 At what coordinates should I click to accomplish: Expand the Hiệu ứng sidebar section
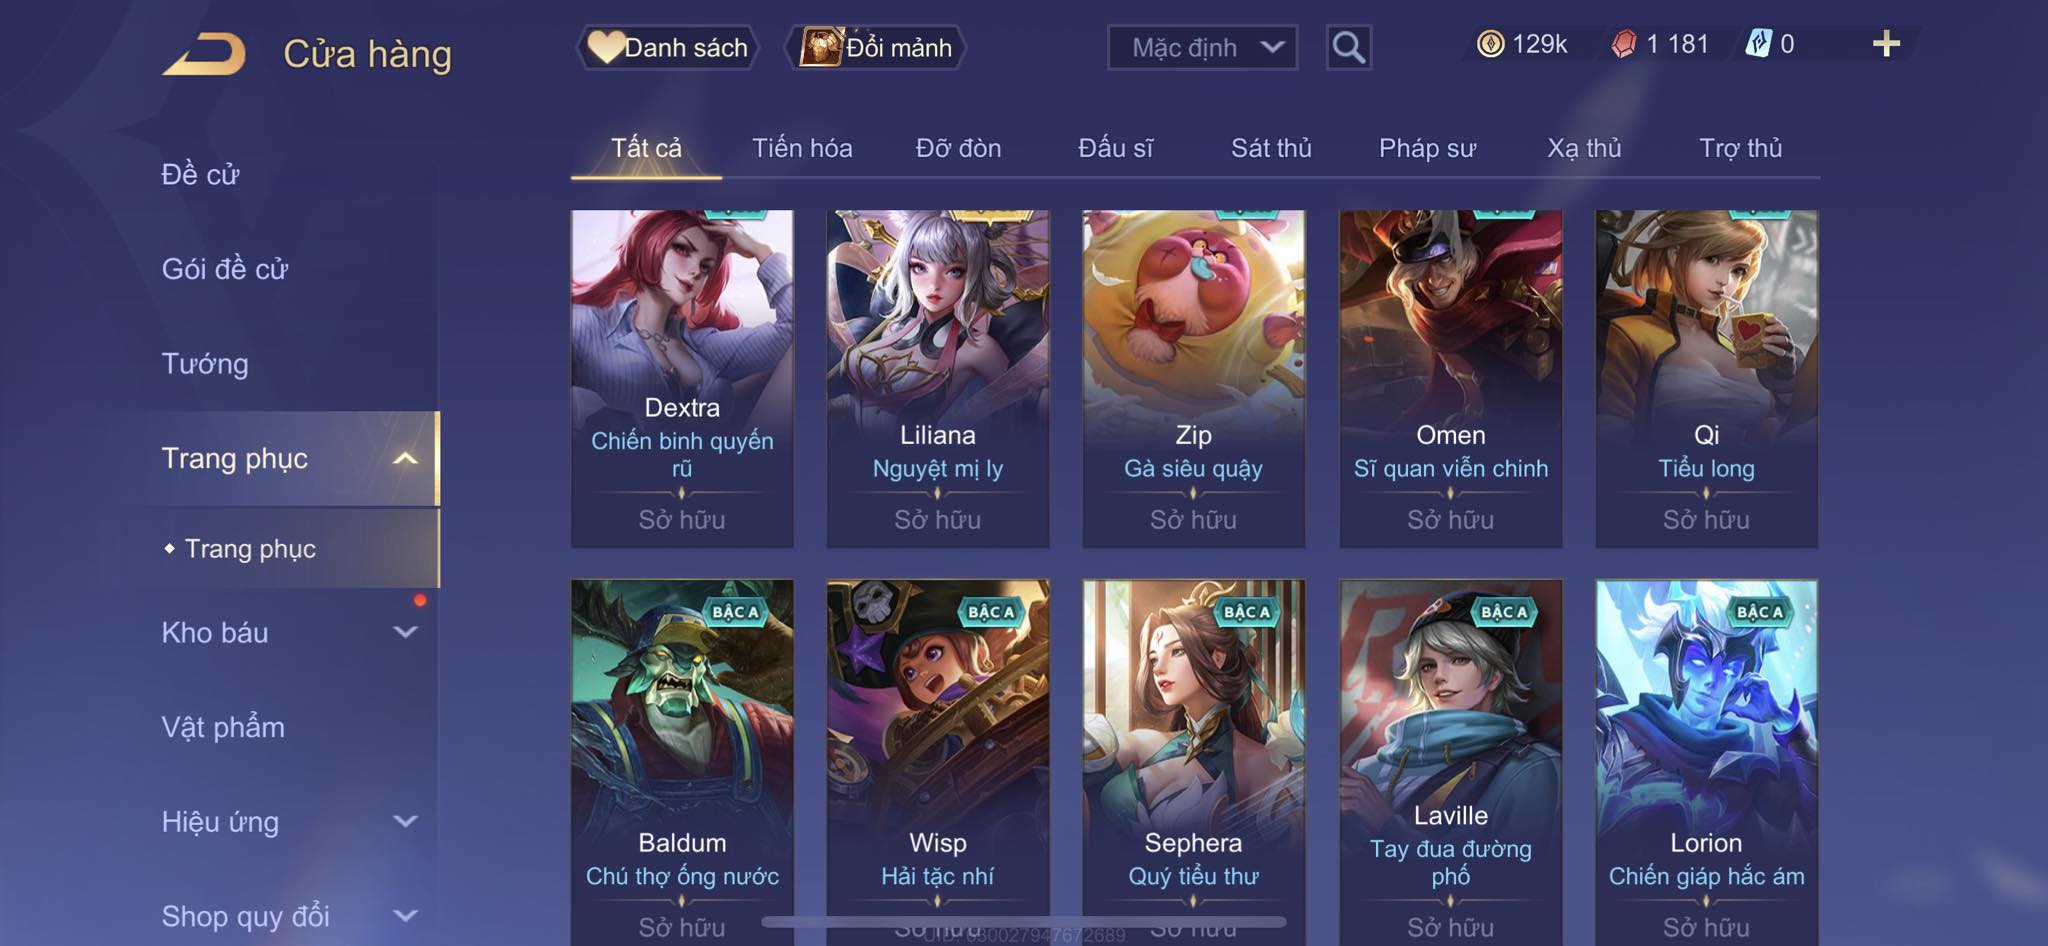tap(405, 821)
